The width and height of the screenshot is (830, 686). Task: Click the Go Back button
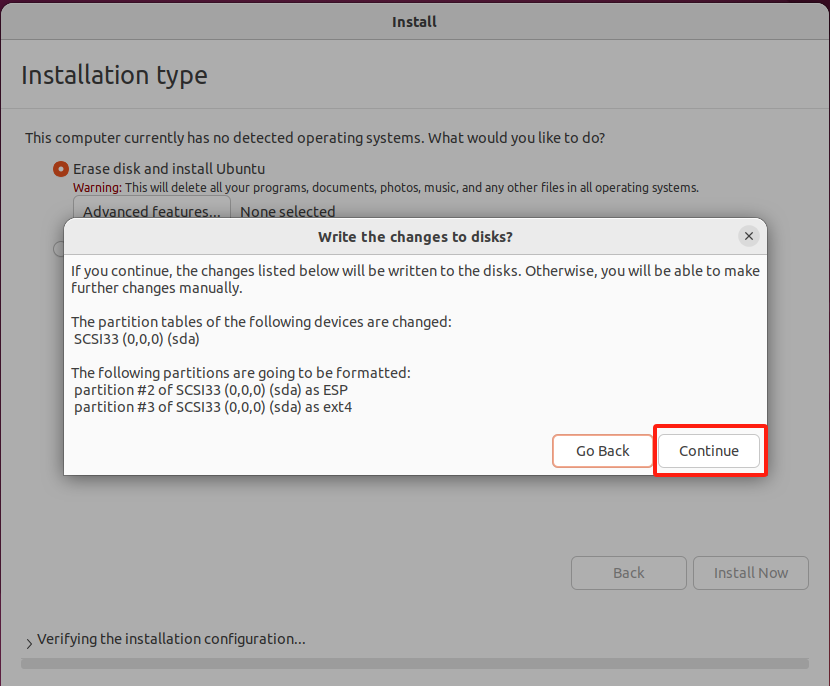[602, 451]
